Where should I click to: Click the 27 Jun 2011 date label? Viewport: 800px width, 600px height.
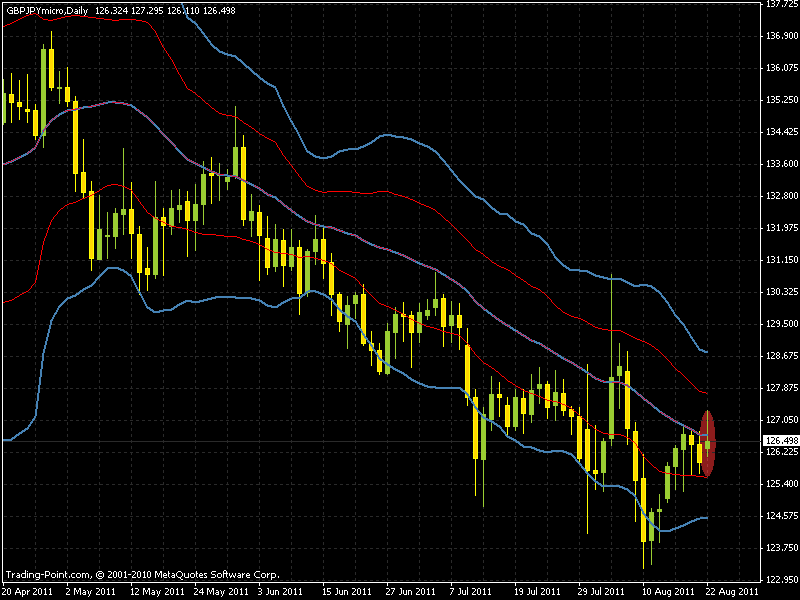(411, 592)
